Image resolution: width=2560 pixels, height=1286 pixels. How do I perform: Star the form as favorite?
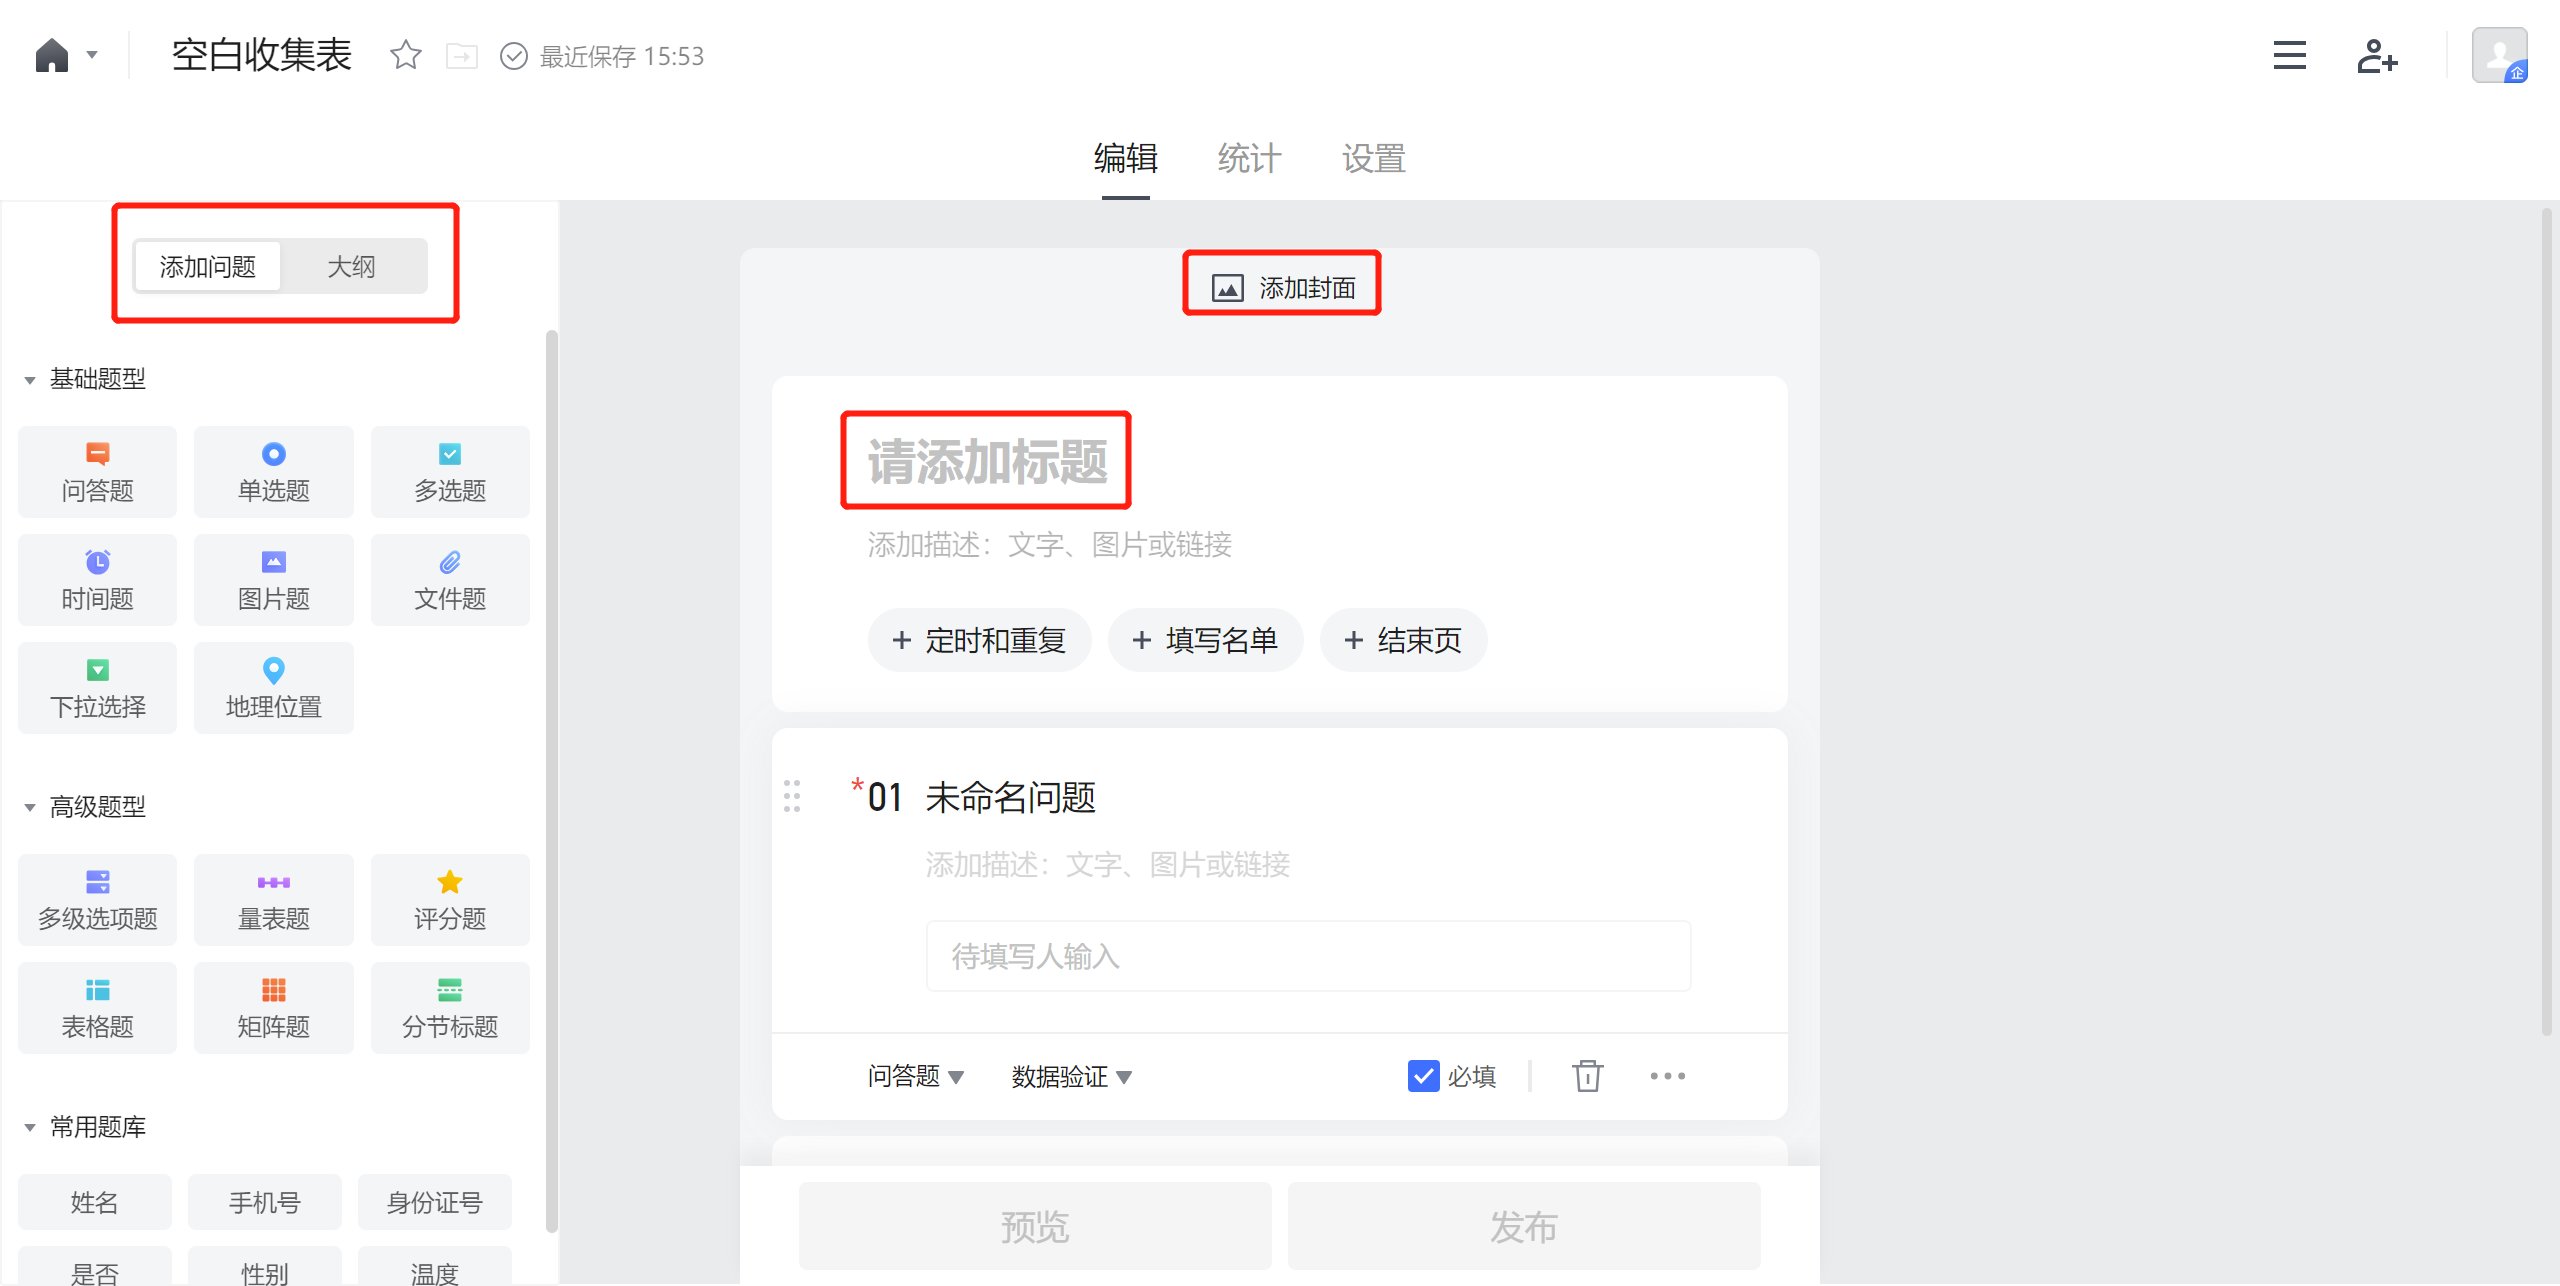[x=405, y=55]
